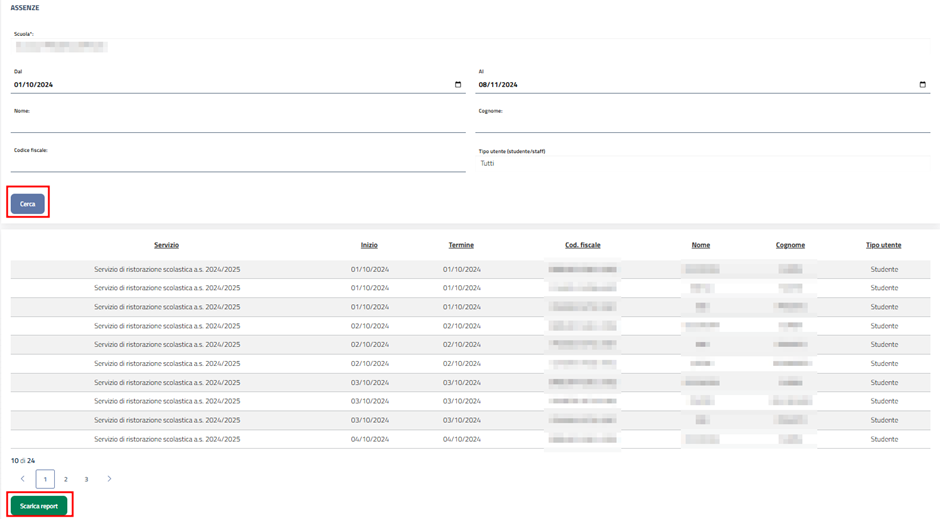Go to next page arrow in pagination

coord(109,479)
